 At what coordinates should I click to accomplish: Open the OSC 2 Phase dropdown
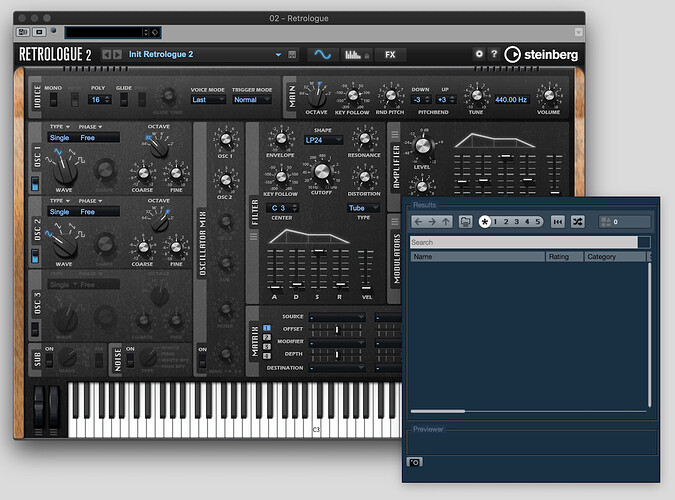click(90, 201)
